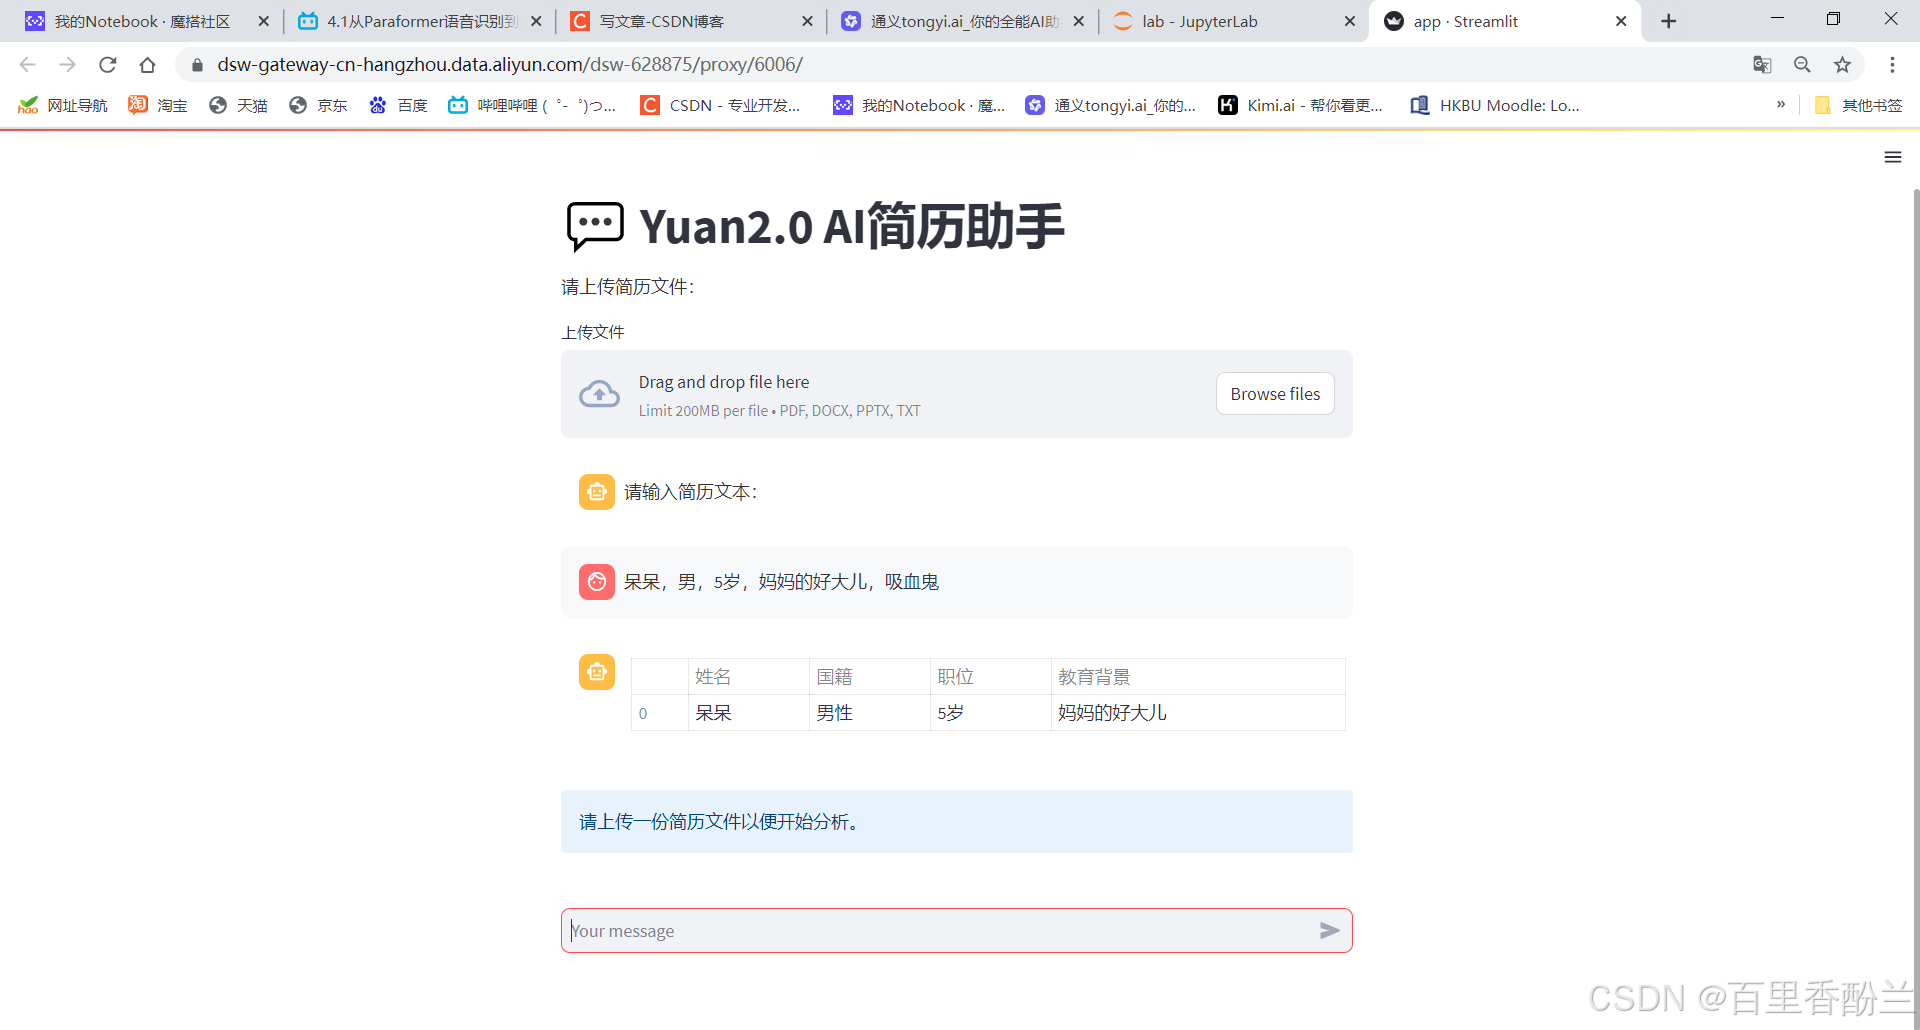The height and width of the screenshot is (1030, 1920).
Task: Click the info box 请上传一份简历文件以便开始分析
Action: (956, 822)
